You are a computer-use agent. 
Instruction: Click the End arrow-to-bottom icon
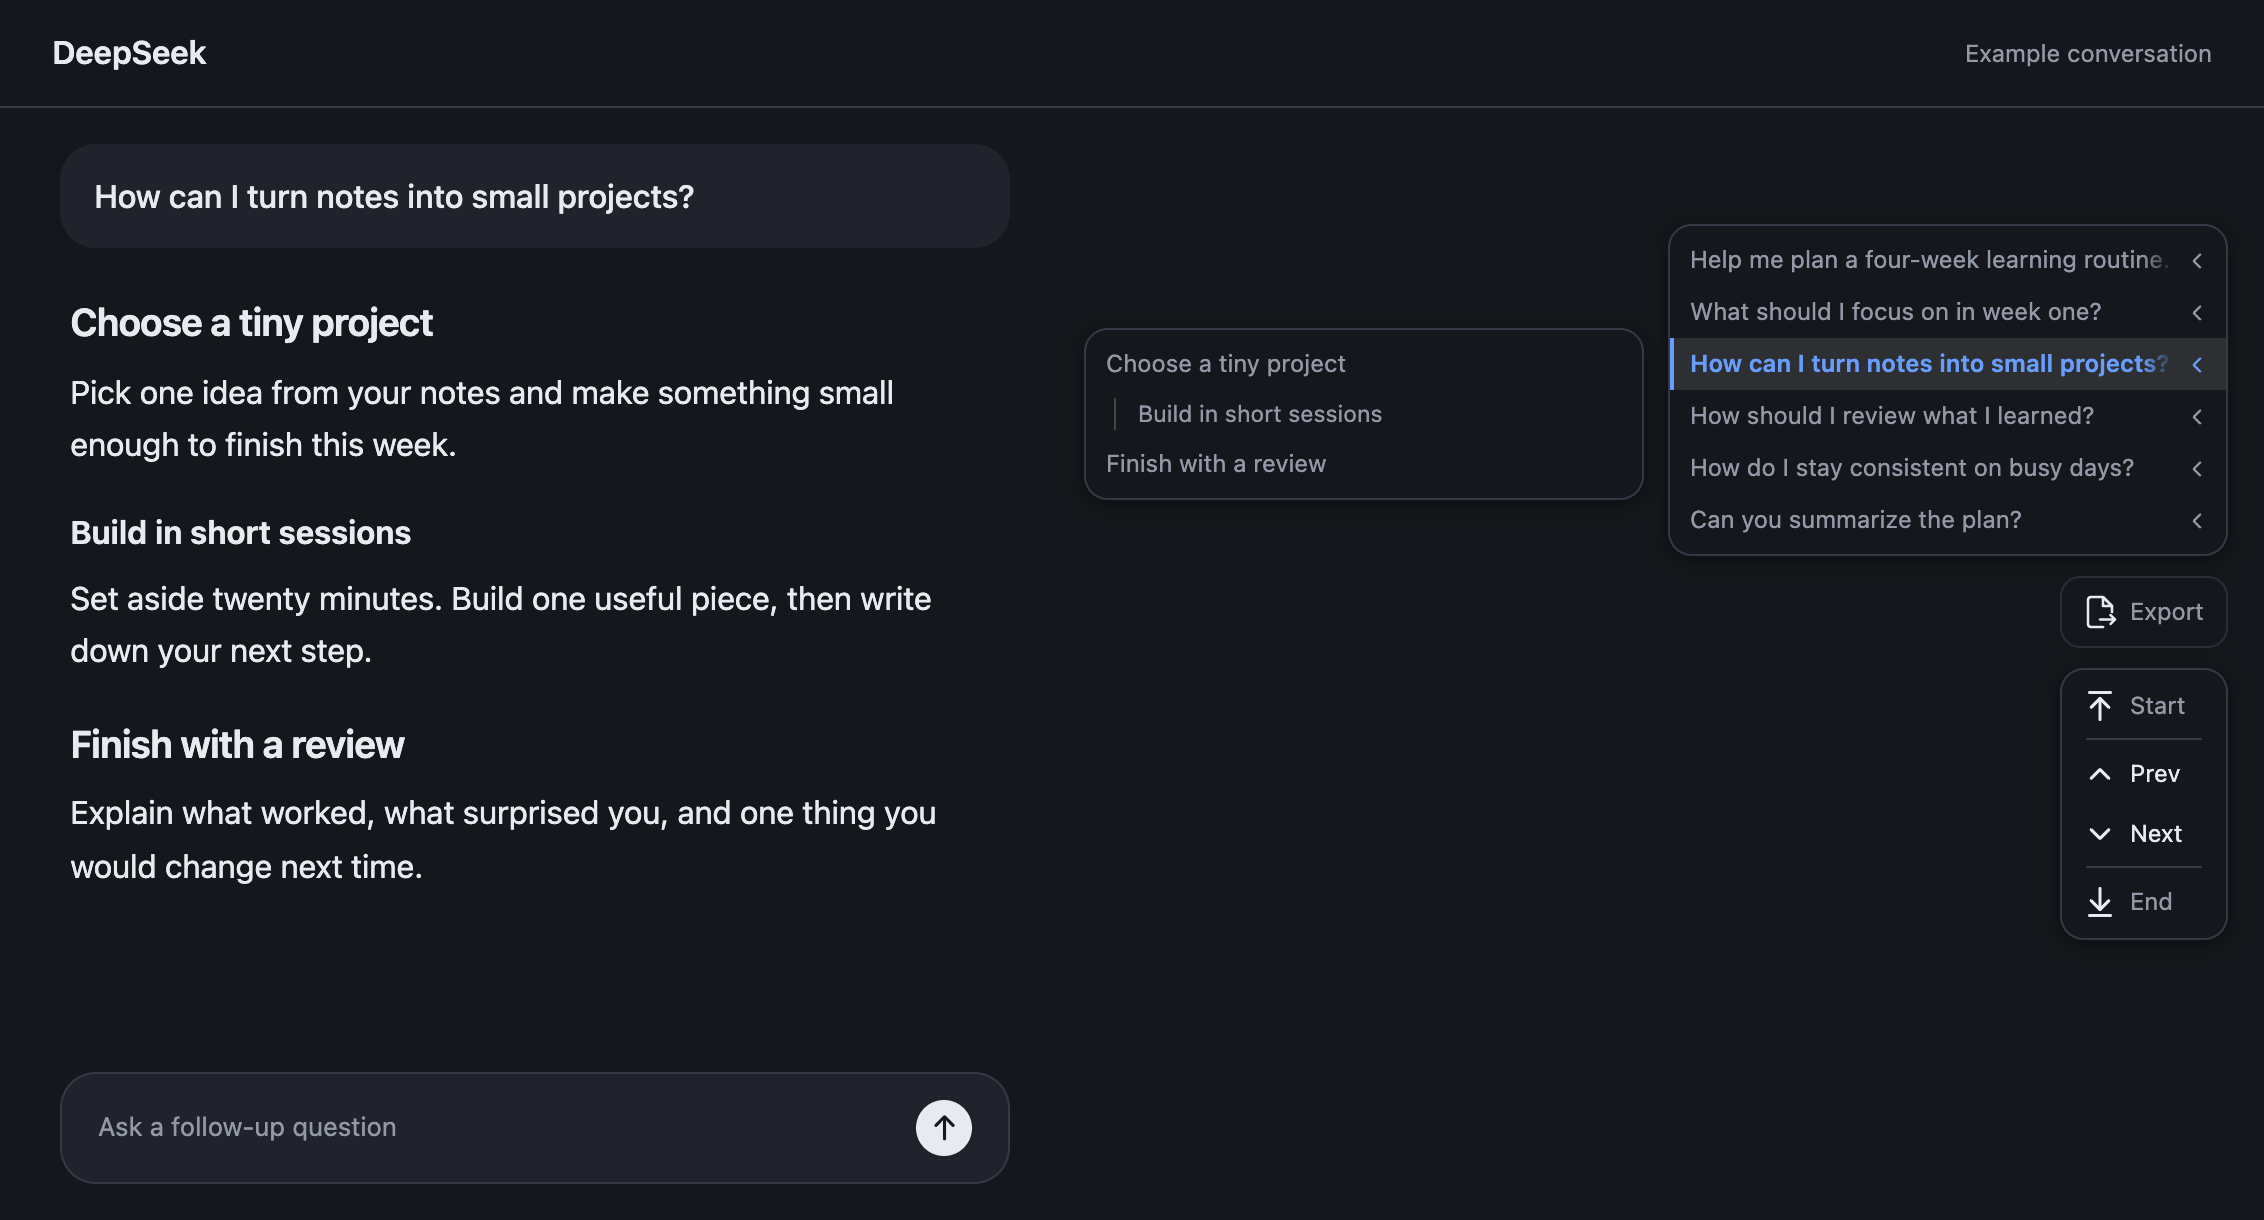2100,902
